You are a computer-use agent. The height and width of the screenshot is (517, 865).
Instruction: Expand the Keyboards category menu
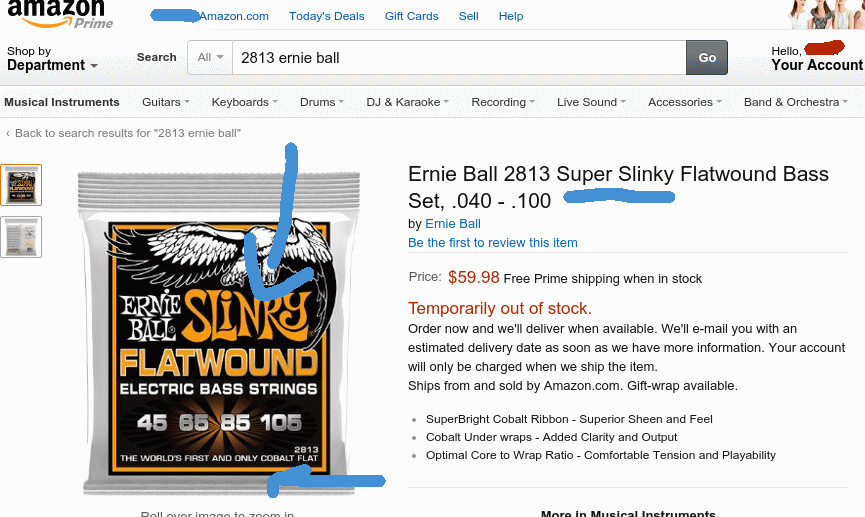pos(244,102)
